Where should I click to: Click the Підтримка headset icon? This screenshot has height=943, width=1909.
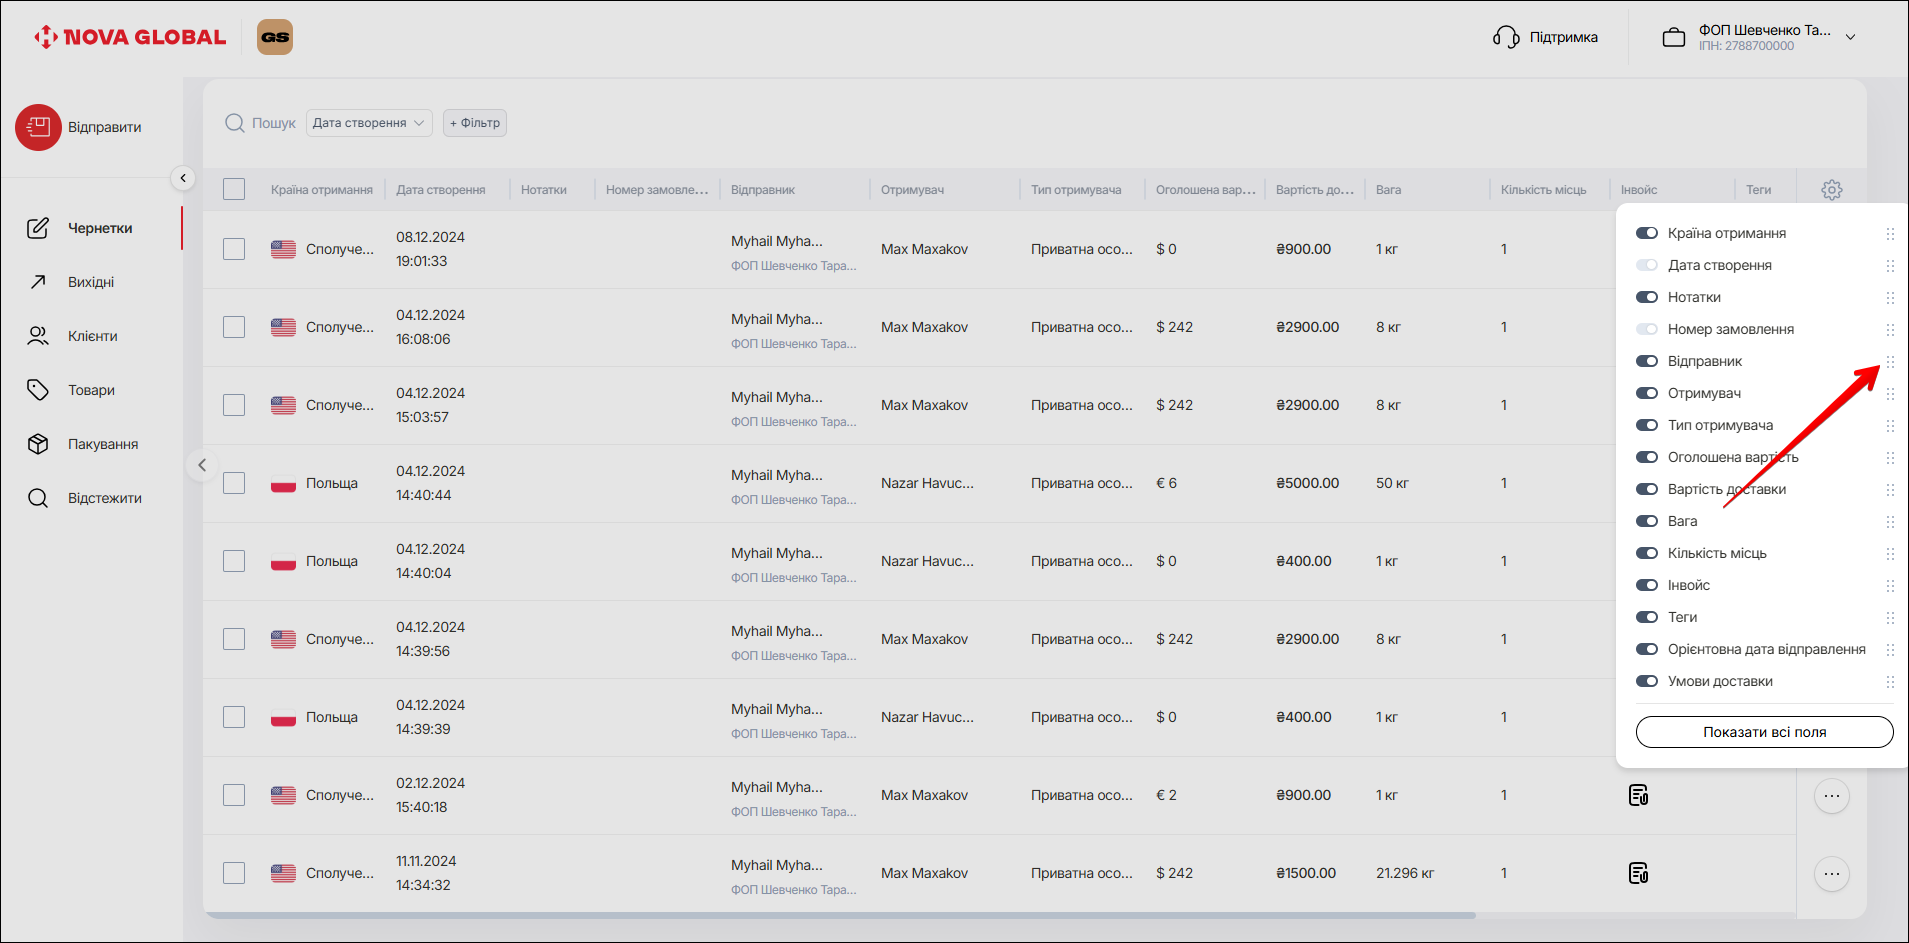tap(1506, 37)
